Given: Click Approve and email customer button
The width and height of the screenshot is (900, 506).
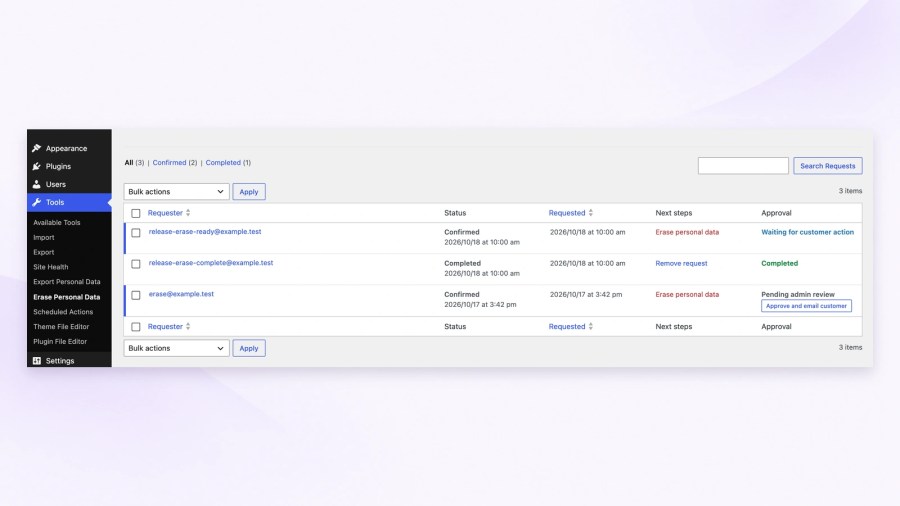Looking at the screenshot, I should click(806, 306).
